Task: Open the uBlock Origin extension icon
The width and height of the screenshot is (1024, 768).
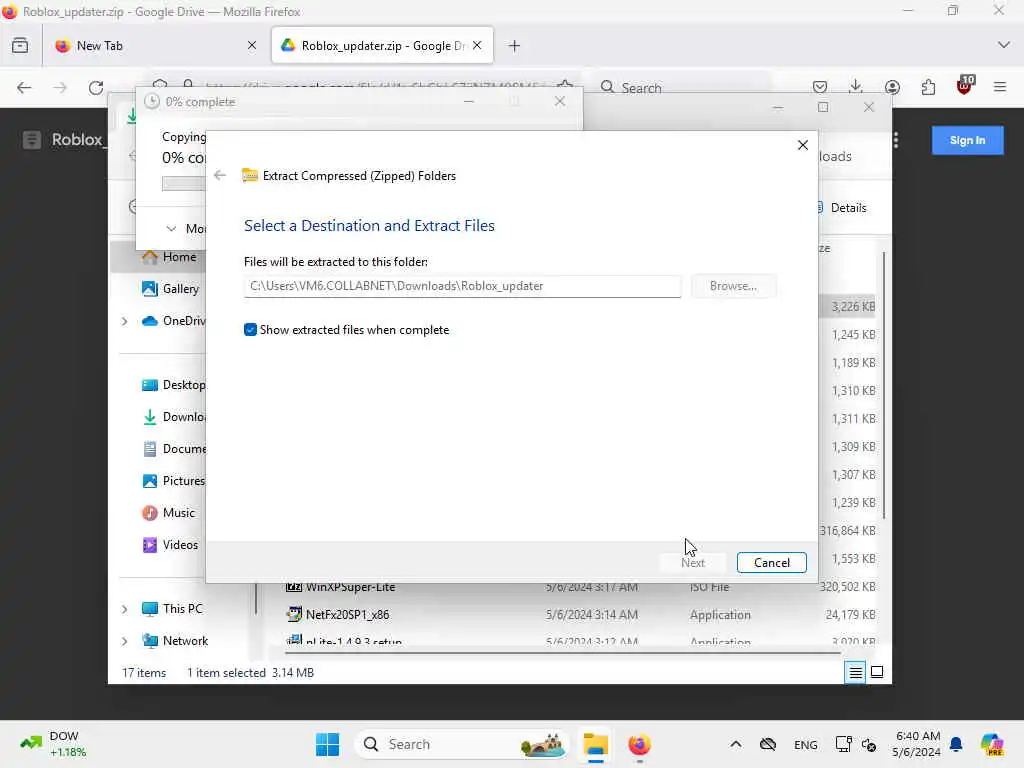Action: 965,86
